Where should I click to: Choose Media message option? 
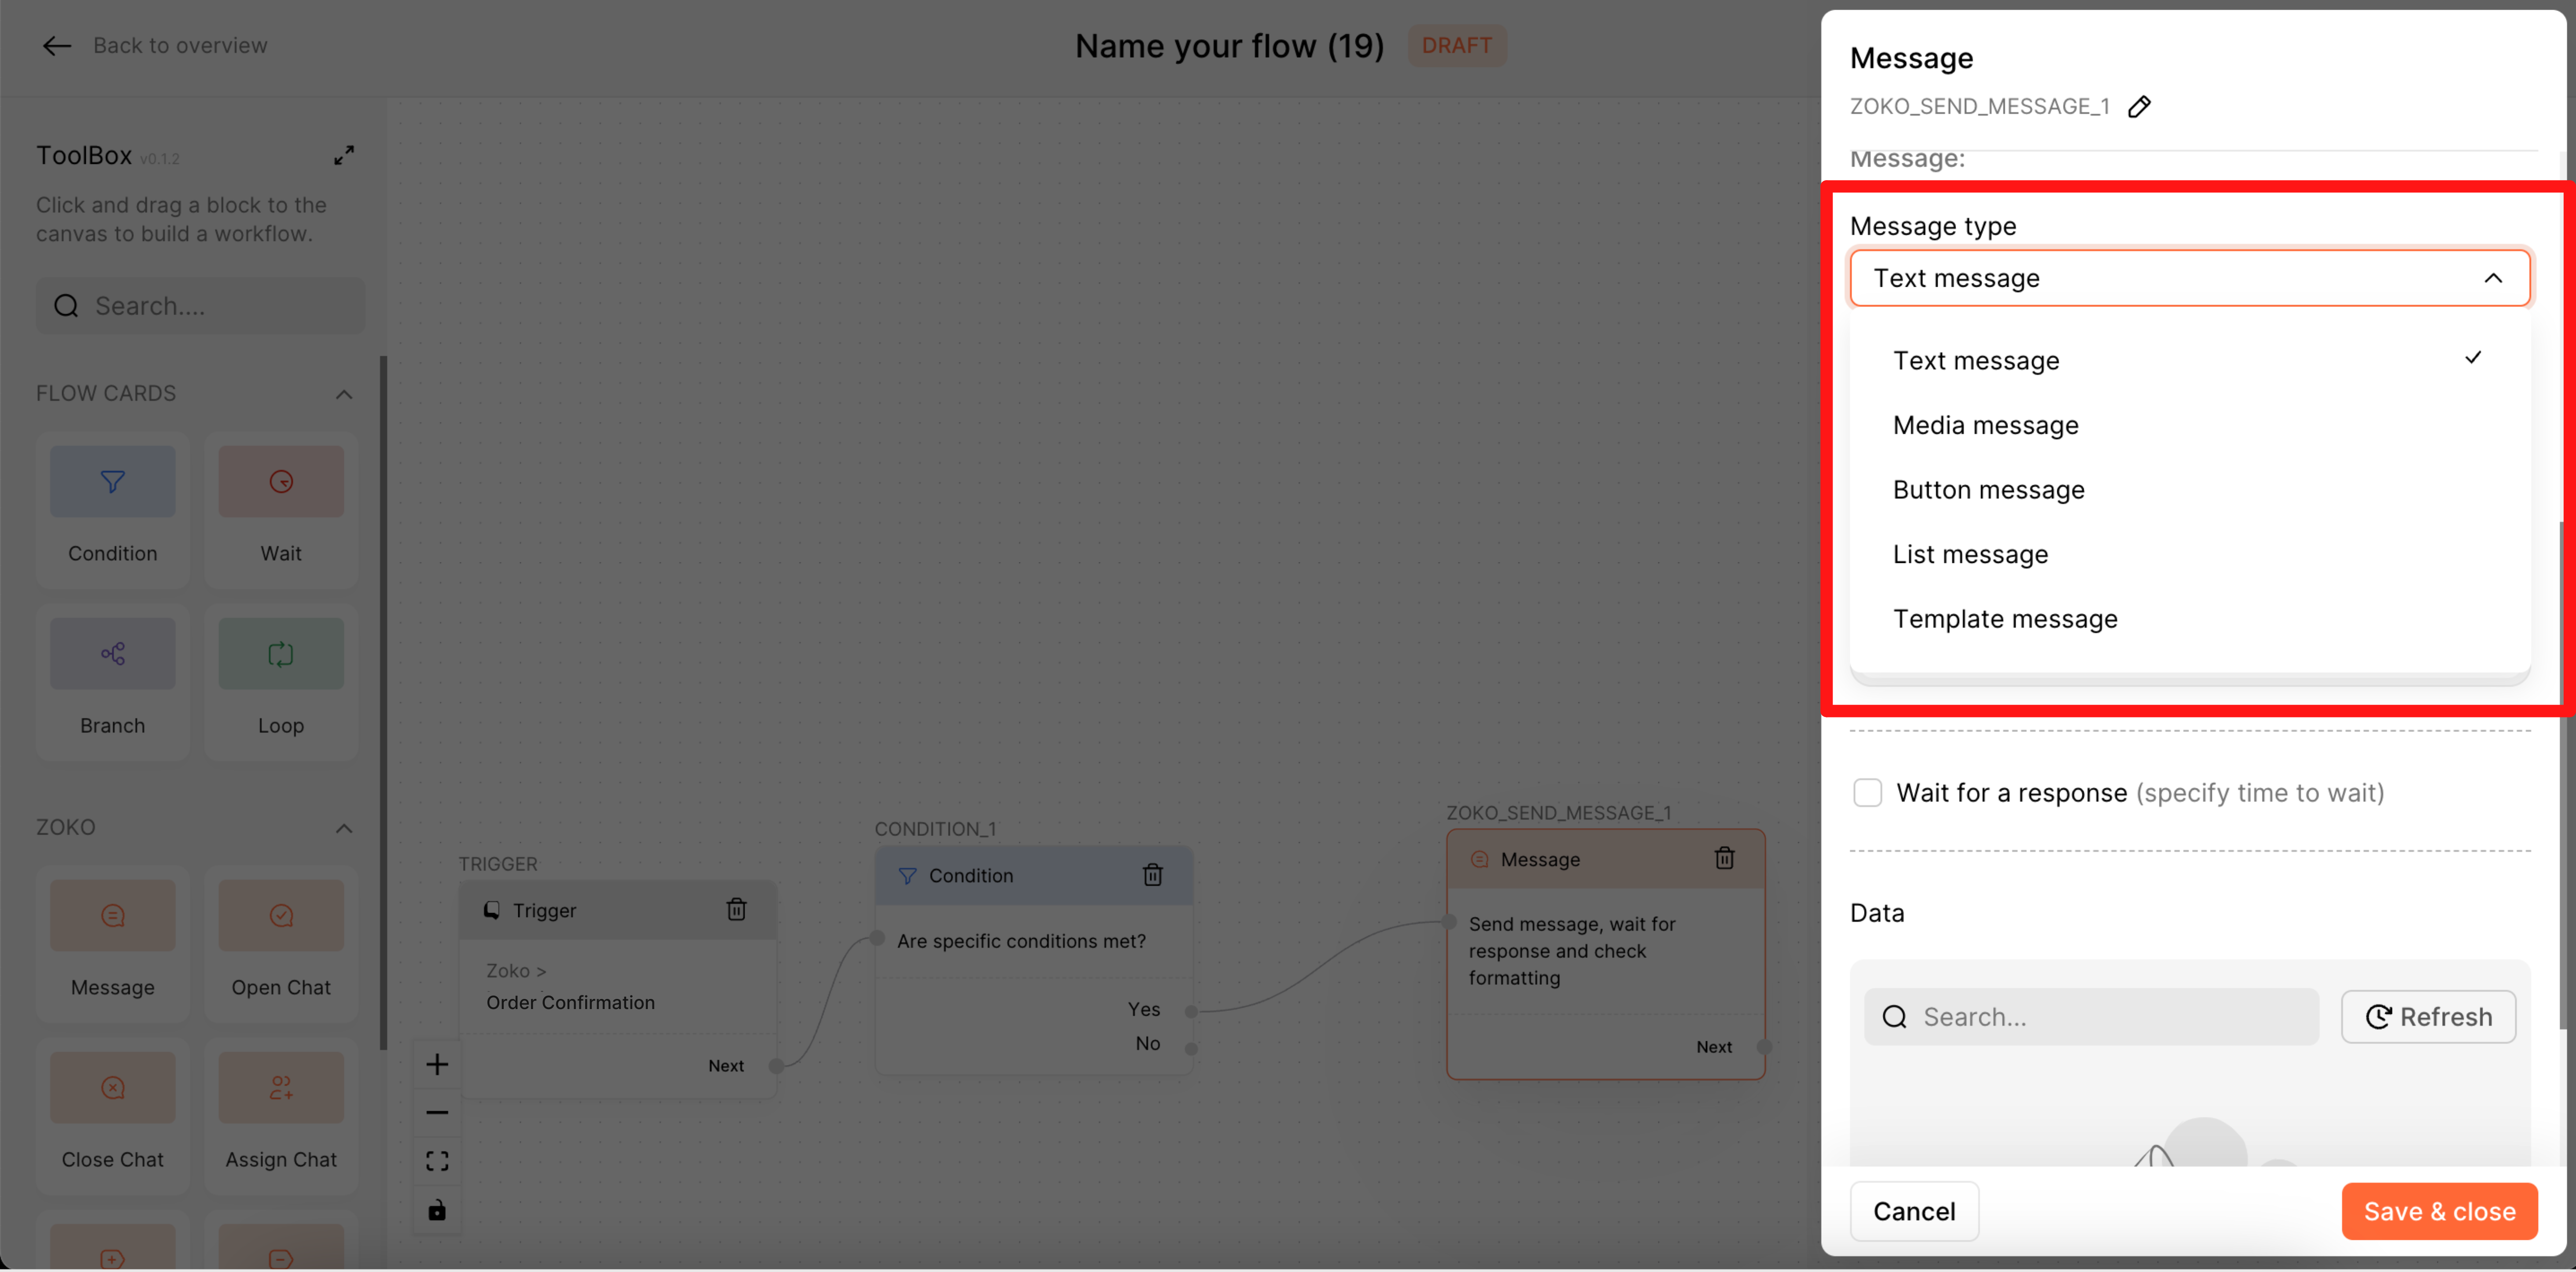click(x=2189, y=425)
